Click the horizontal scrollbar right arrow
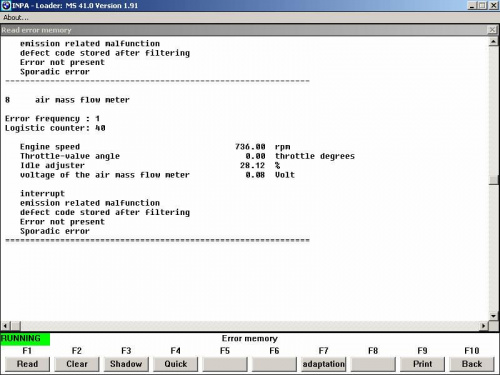500x375 pixels. (x=484, y=326)
